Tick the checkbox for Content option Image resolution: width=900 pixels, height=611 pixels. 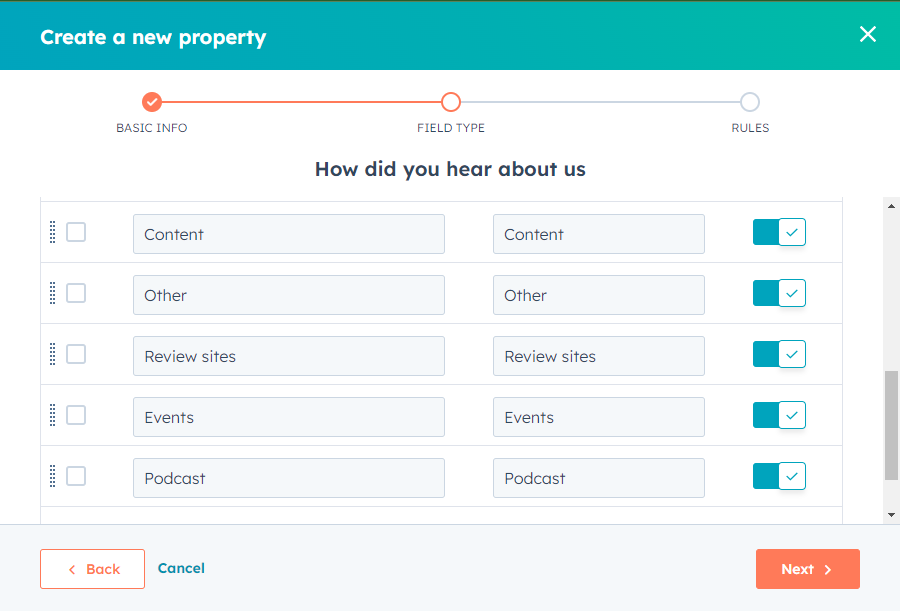coord(76,232)
